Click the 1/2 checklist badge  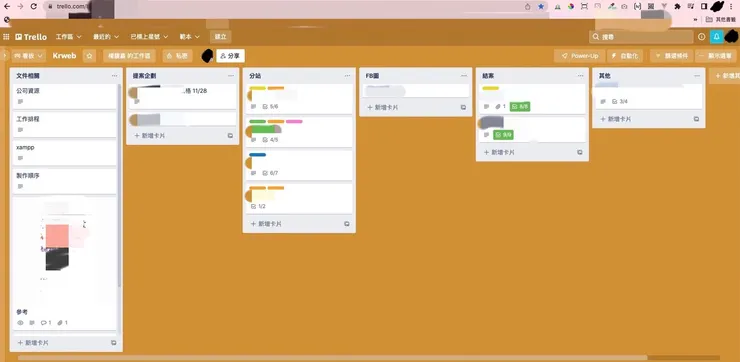[258, 207]
